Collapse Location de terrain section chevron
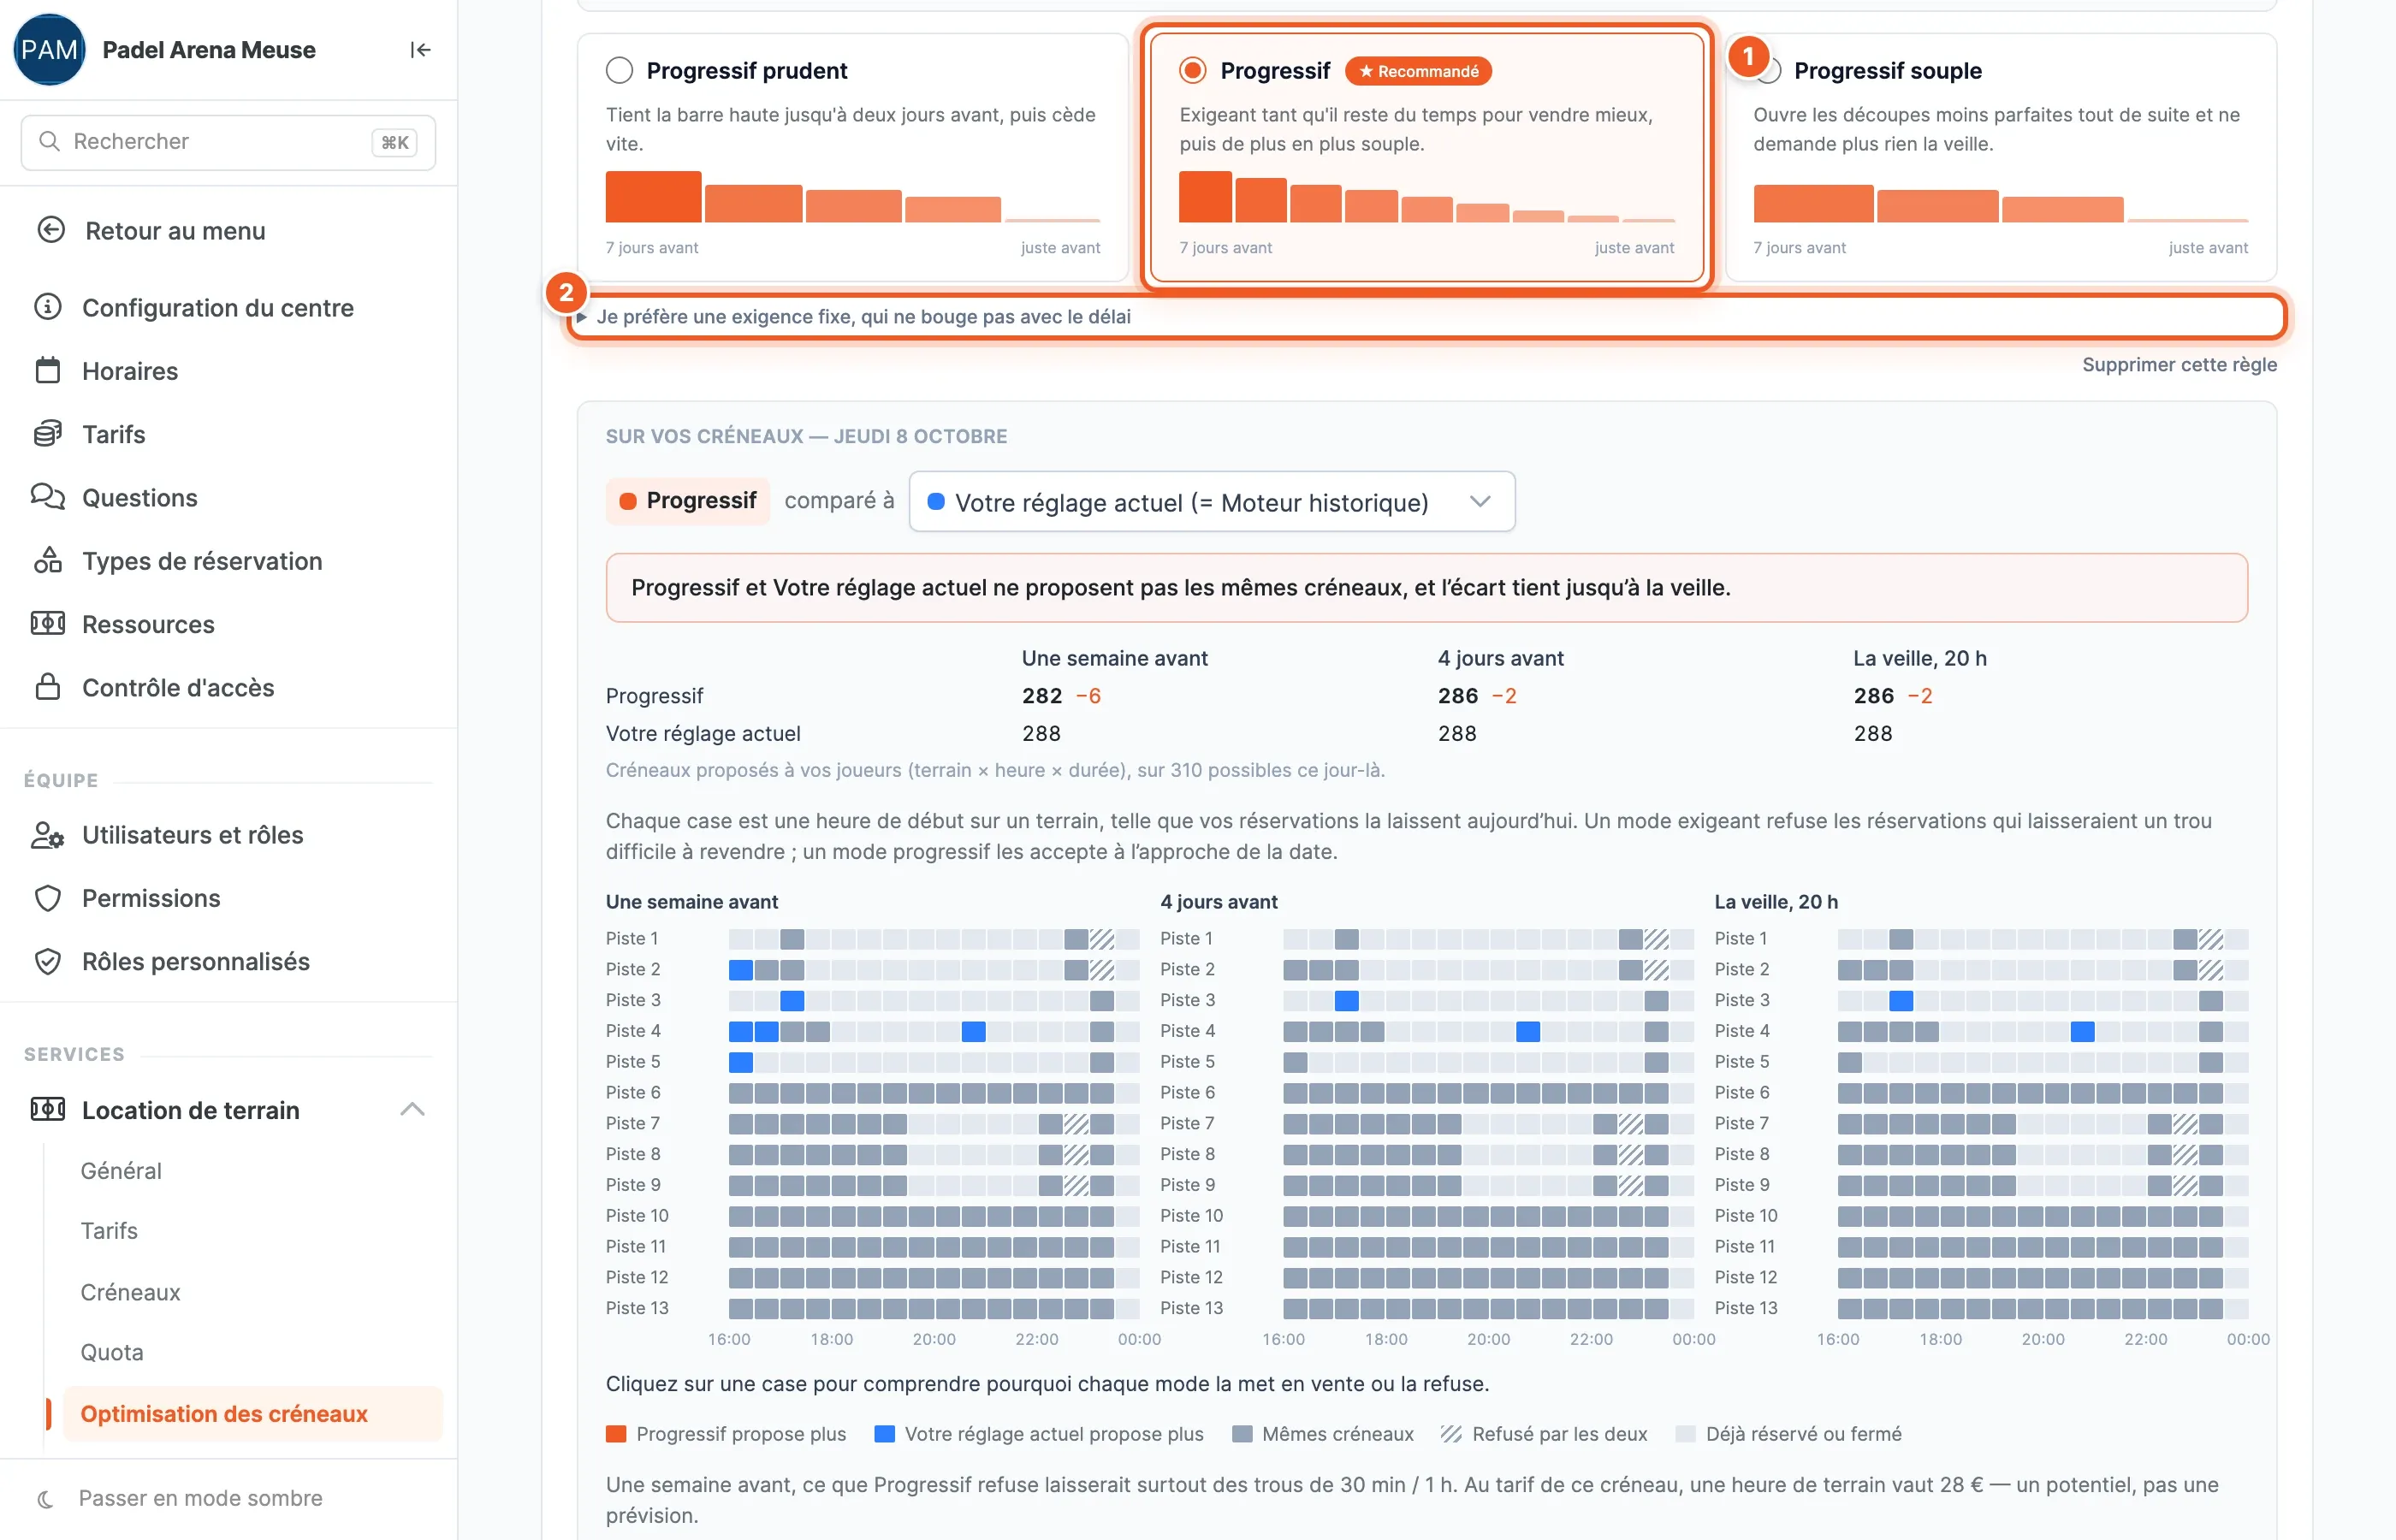The height and width of the screenshot is (1540, 2396). [x=412, y=1110]
